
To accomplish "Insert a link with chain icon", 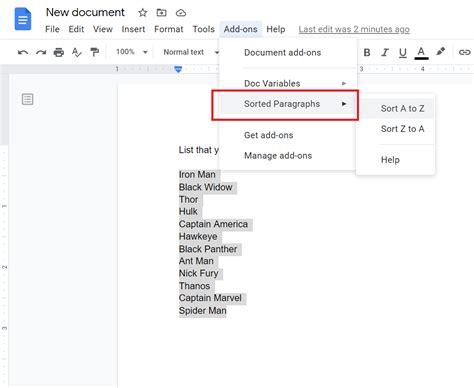I will [x=464, y=52].
